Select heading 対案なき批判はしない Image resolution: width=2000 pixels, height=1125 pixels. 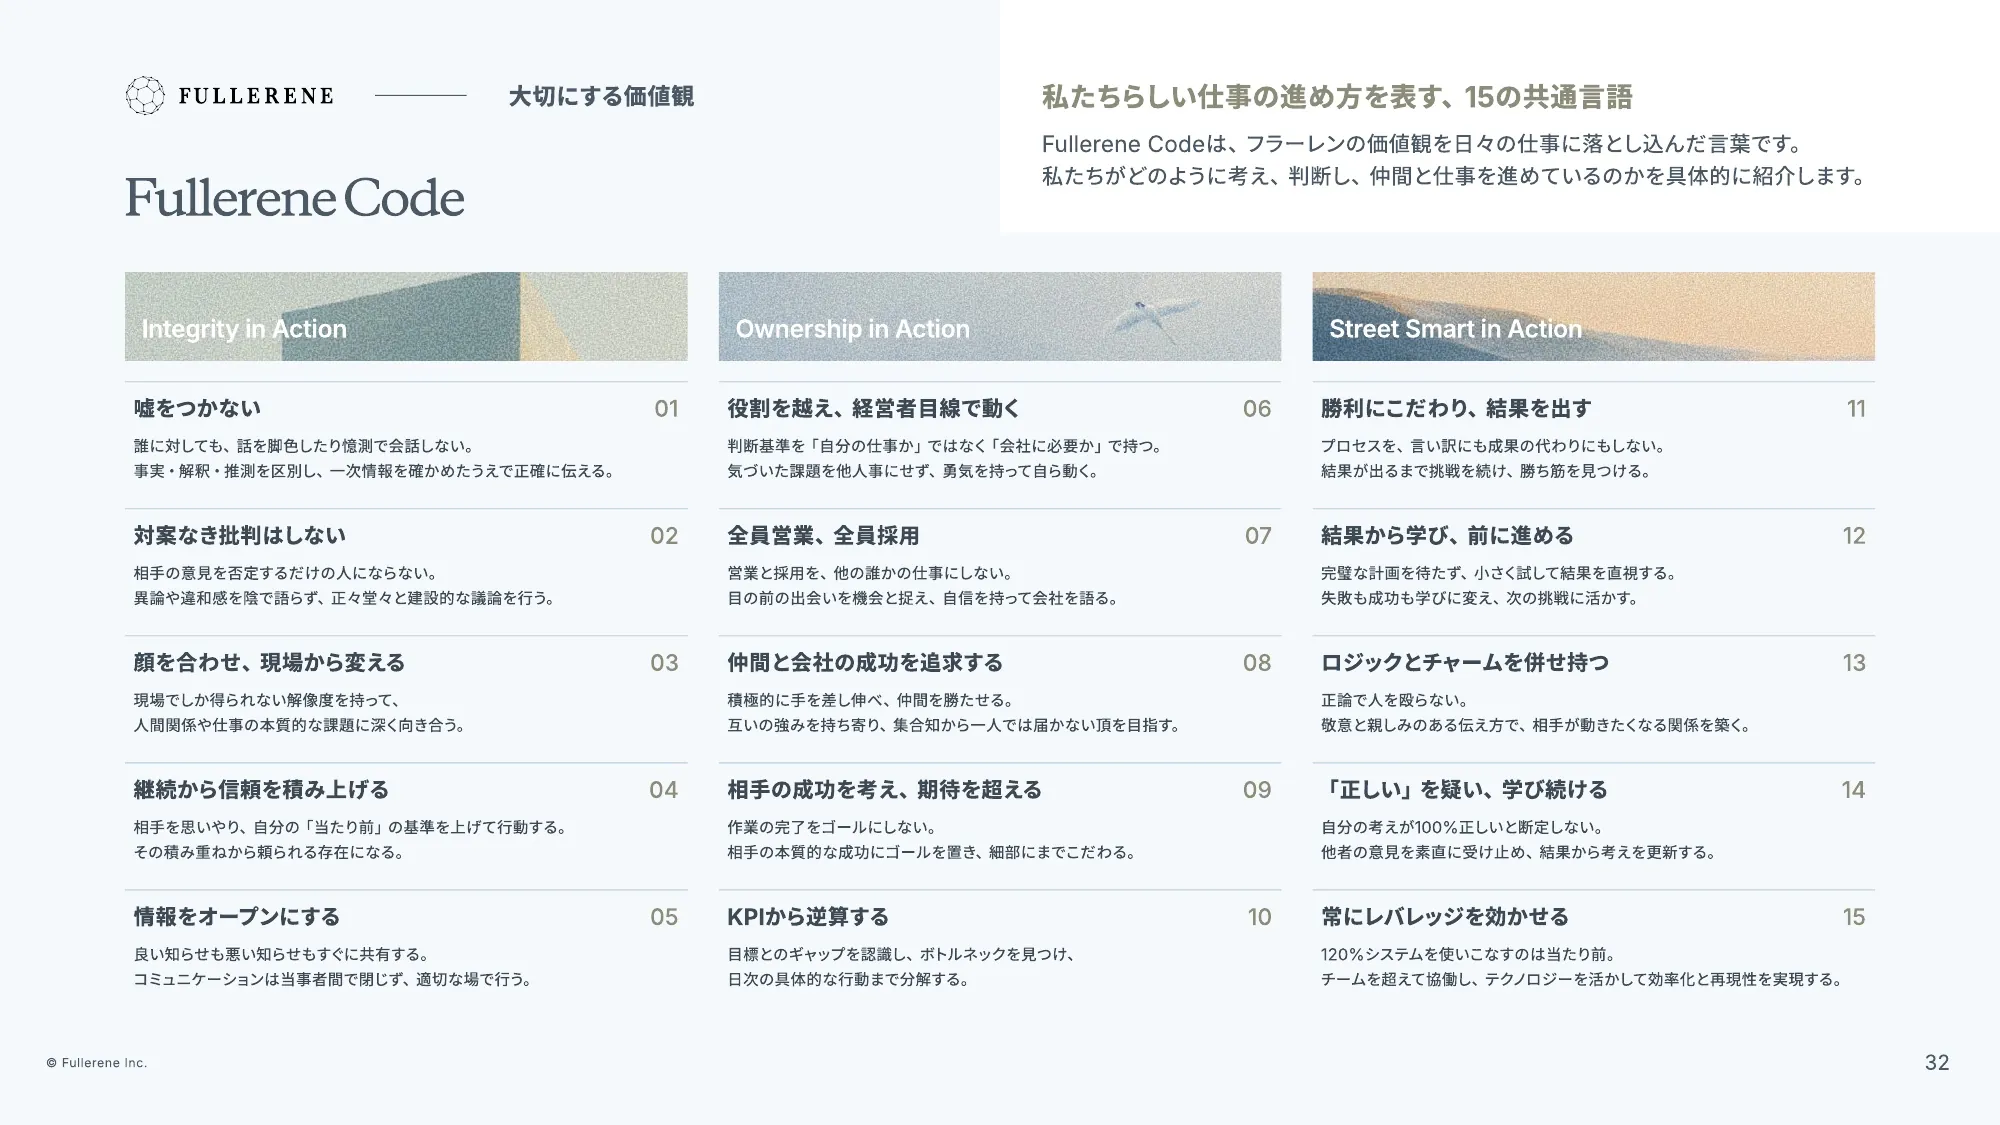point(240,535)
